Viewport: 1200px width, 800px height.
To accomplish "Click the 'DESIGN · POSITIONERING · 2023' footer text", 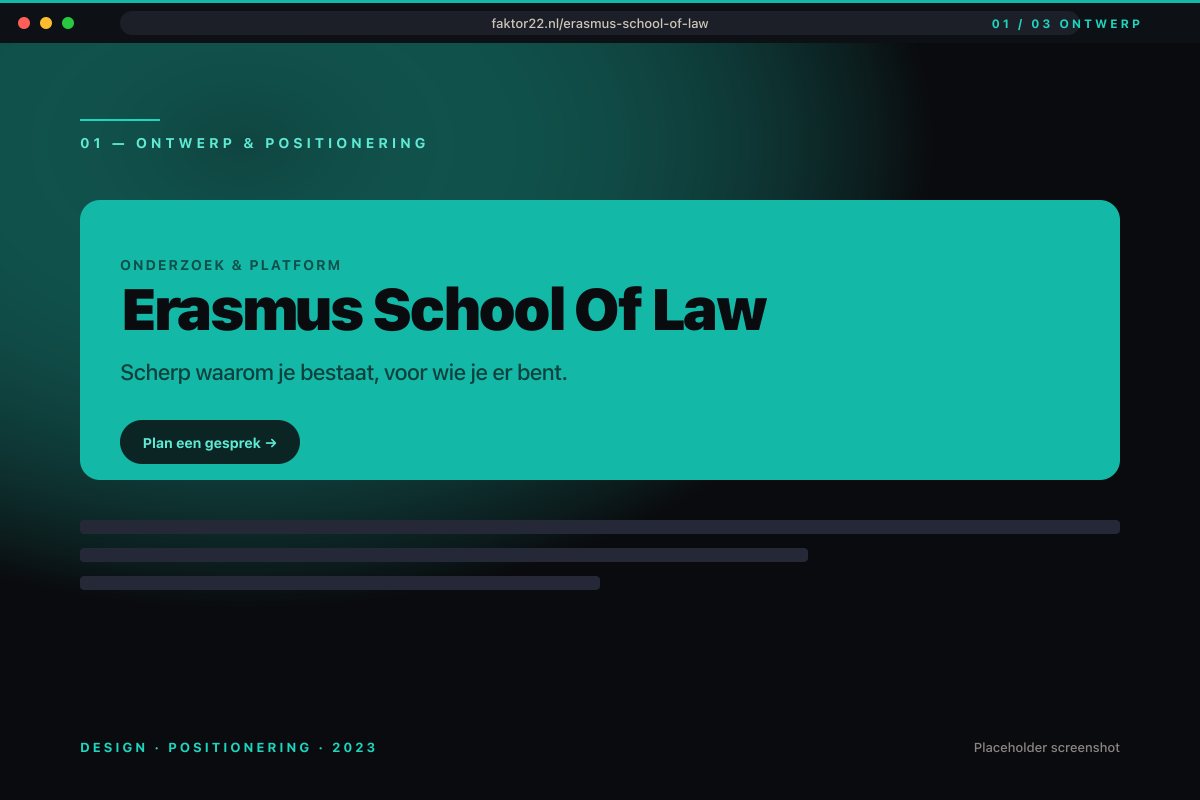I will pos(229,747).
